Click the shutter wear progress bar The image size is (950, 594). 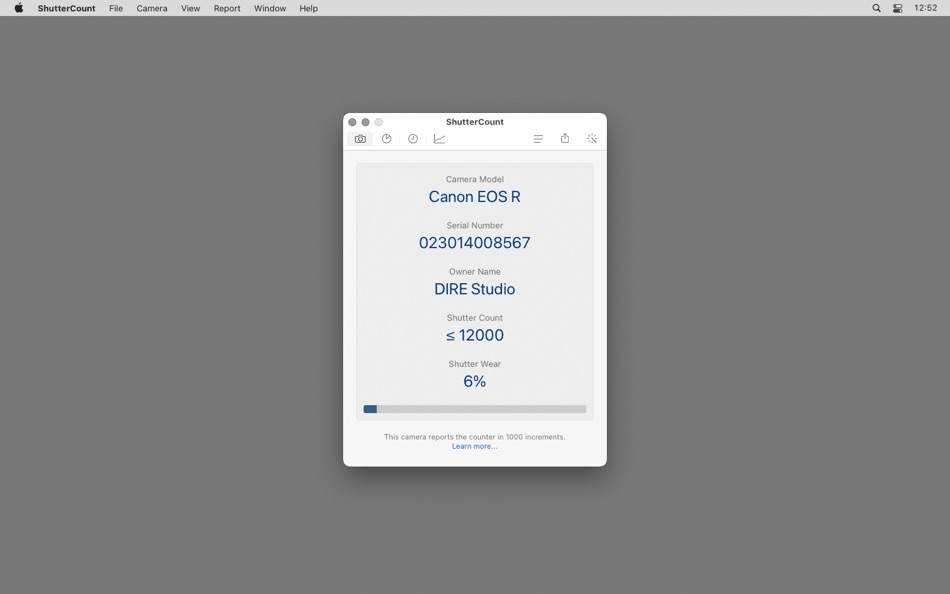[x=474, y=409]
